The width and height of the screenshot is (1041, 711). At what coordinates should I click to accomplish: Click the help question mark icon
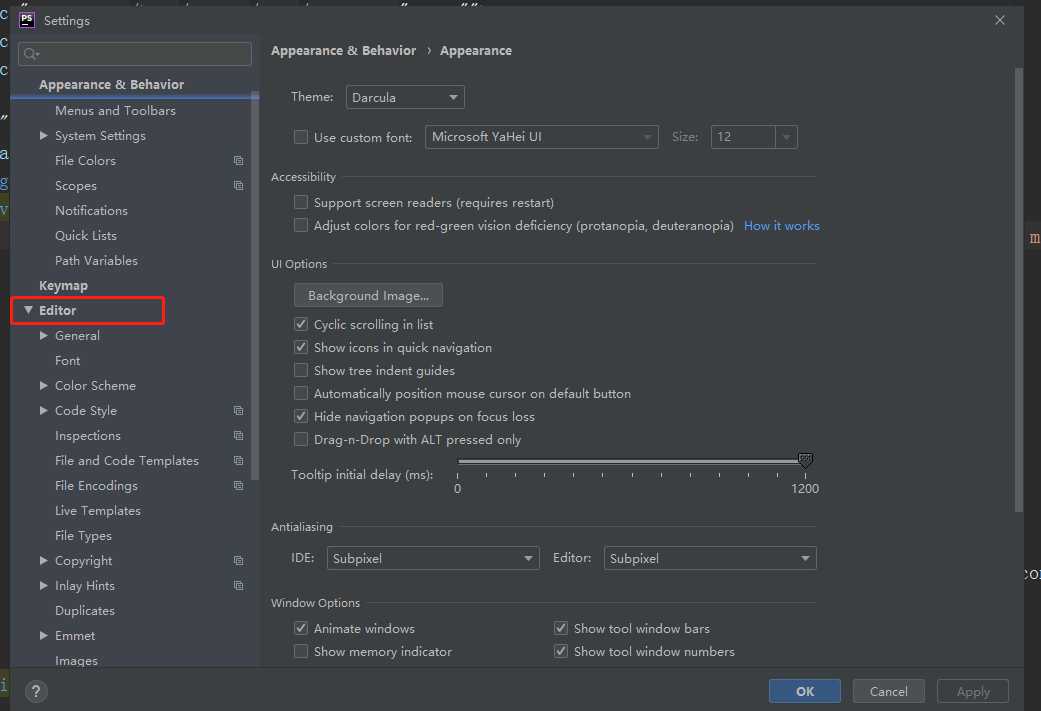click(x=36, y=691)
